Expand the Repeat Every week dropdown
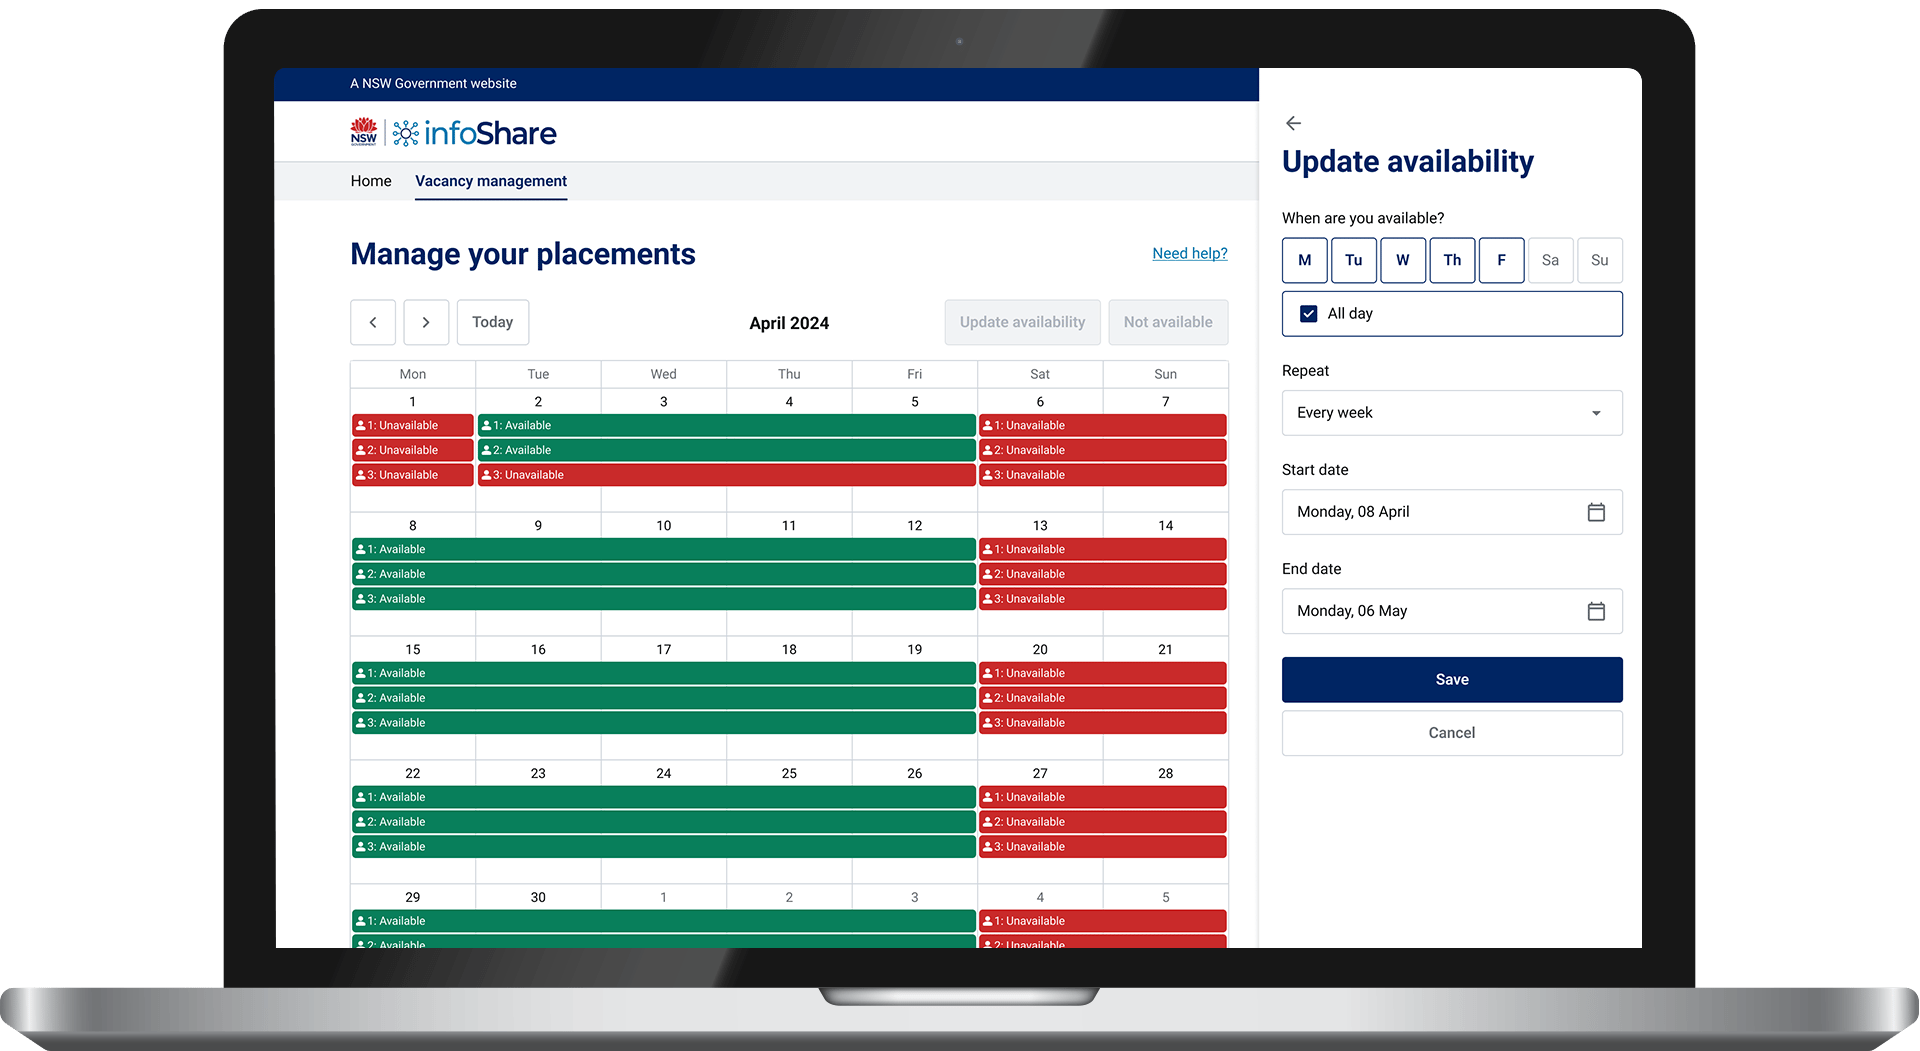Screen dimensions: 1920x1051 tap(1452, 413)
